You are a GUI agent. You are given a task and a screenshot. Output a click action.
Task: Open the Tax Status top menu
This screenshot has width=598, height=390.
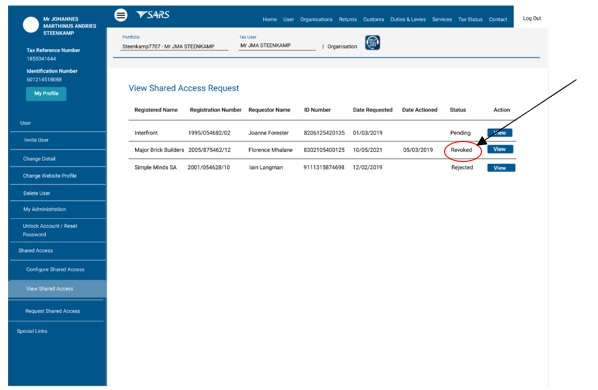(x=470, y=19)
